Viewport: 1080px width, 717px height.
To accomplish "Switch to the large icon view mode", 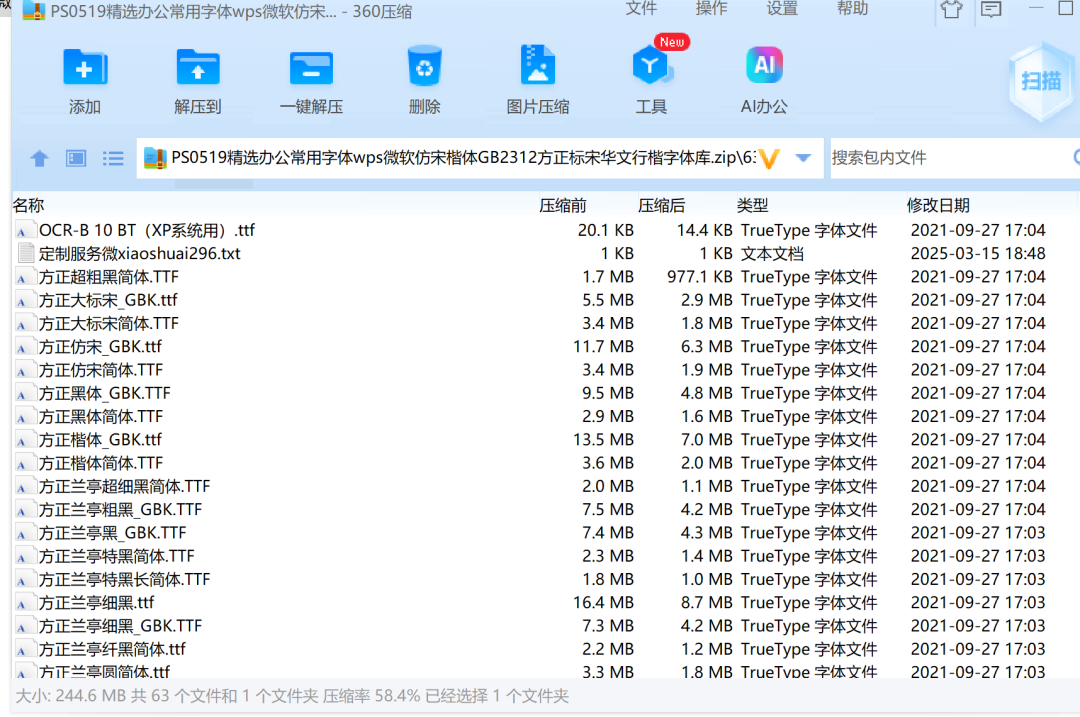I will click(x=76, y=158).
